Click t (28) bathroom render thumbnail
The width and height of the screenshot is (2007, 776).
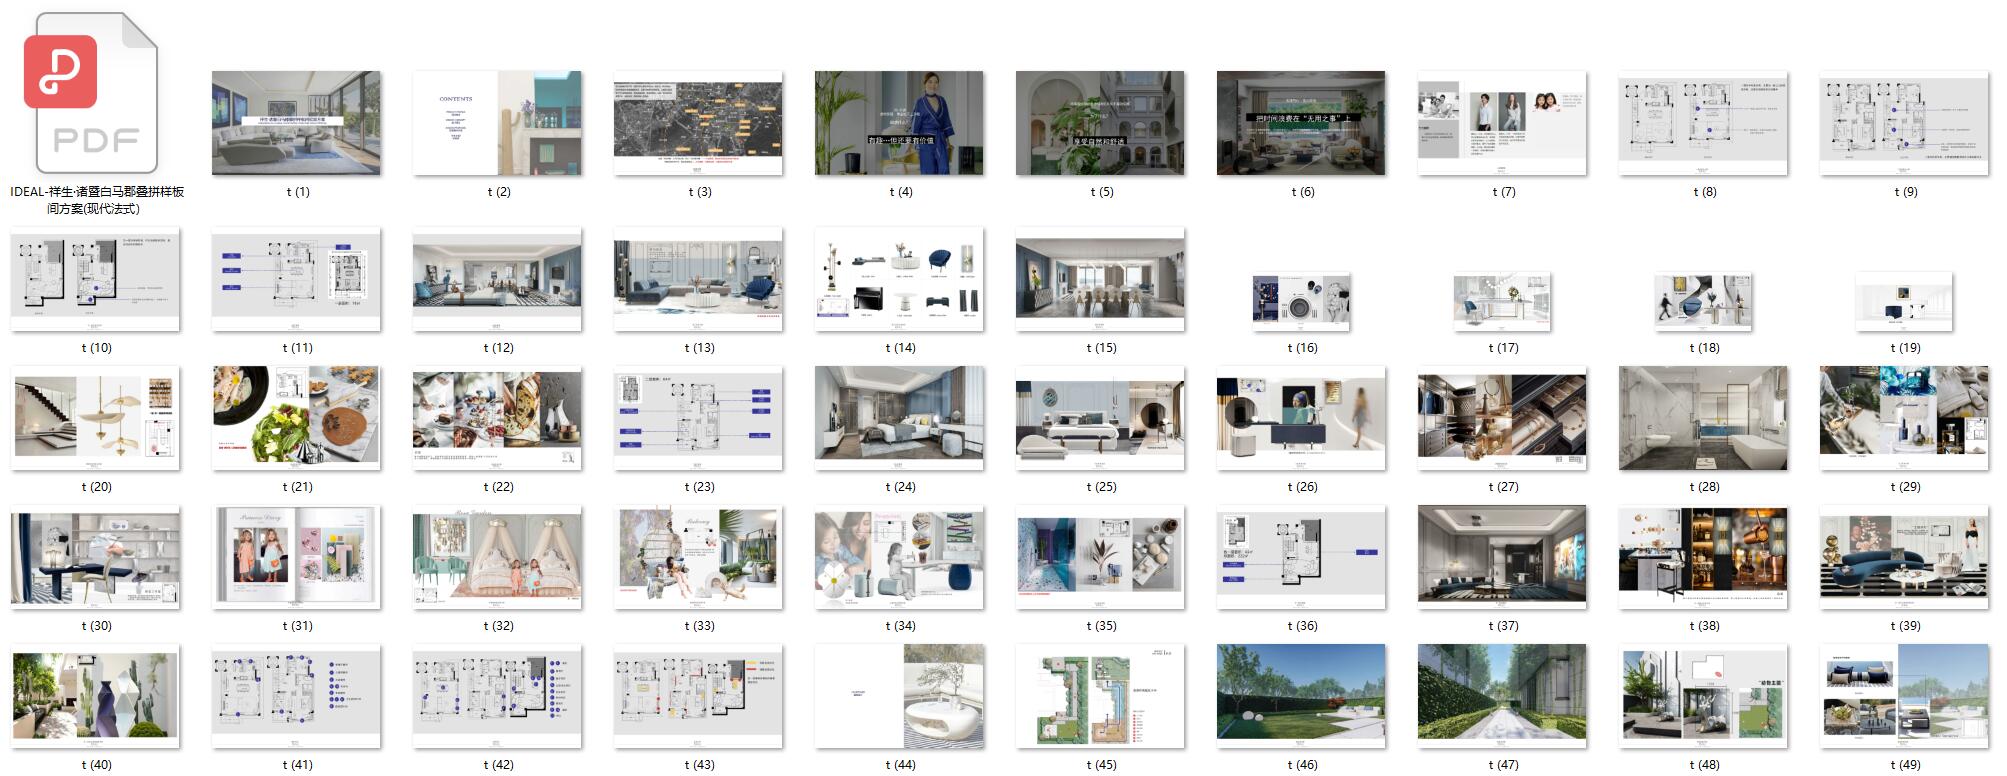tap(1703, 418)
